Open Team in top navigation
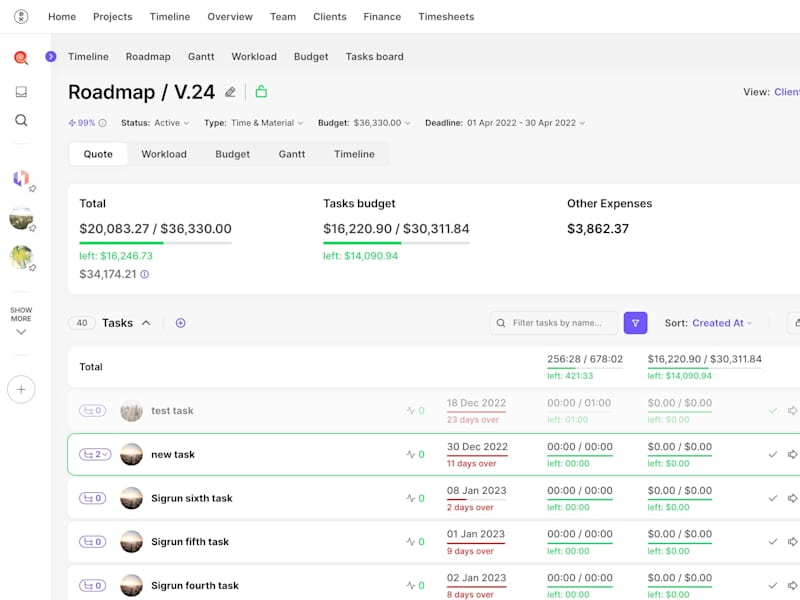Screen dimensions: 800x600 283,16
